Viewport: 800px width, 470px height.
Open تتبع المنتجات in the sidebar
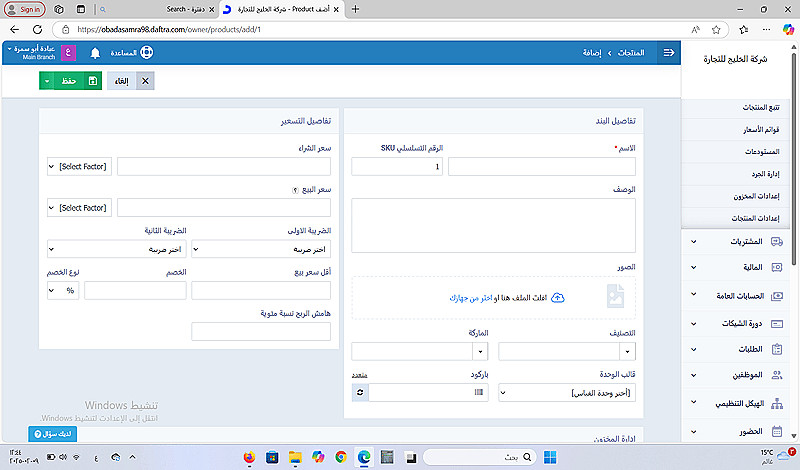click(x=761, y=107)
